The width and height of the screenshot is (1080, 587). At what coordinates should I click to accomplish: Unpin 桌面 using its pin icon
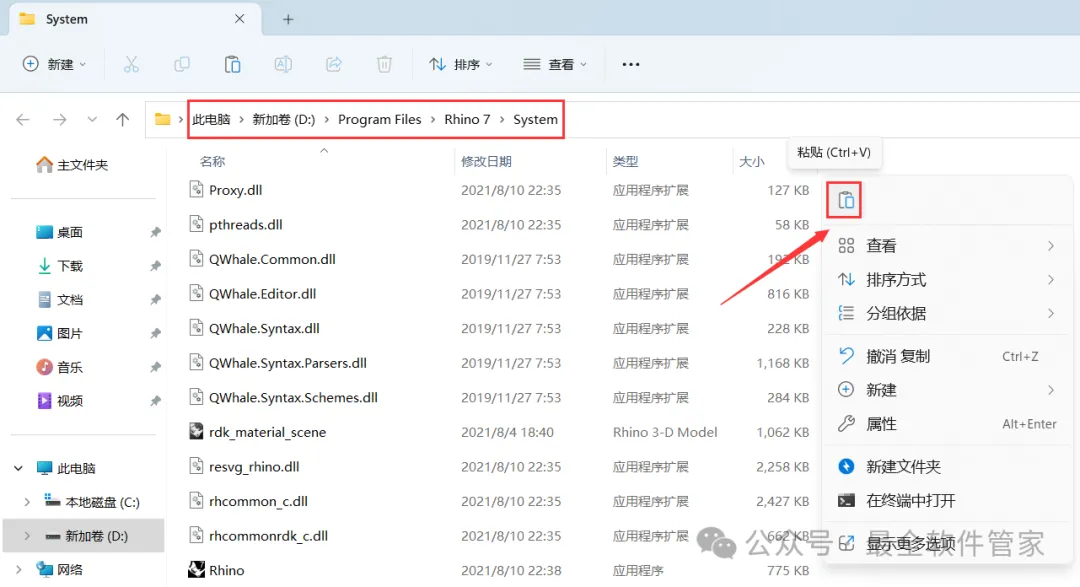(155, 232)
